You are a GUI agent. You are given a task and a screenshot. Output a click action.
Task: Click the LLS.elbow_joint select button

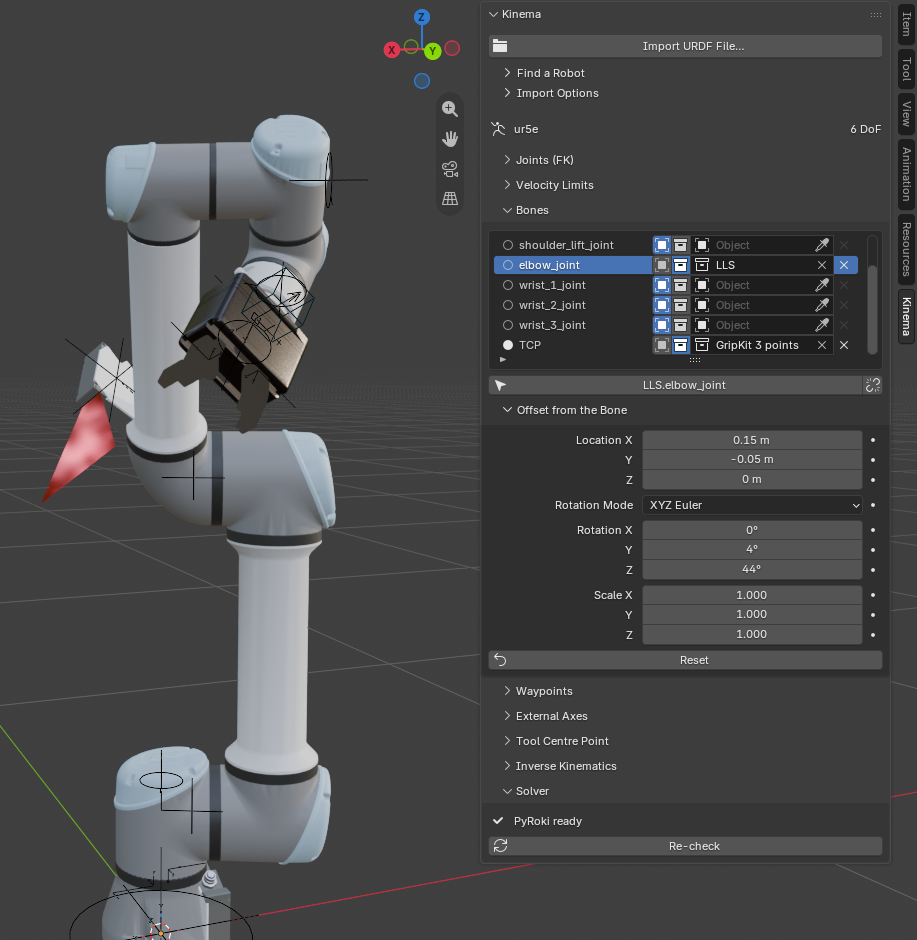point(675,385)
